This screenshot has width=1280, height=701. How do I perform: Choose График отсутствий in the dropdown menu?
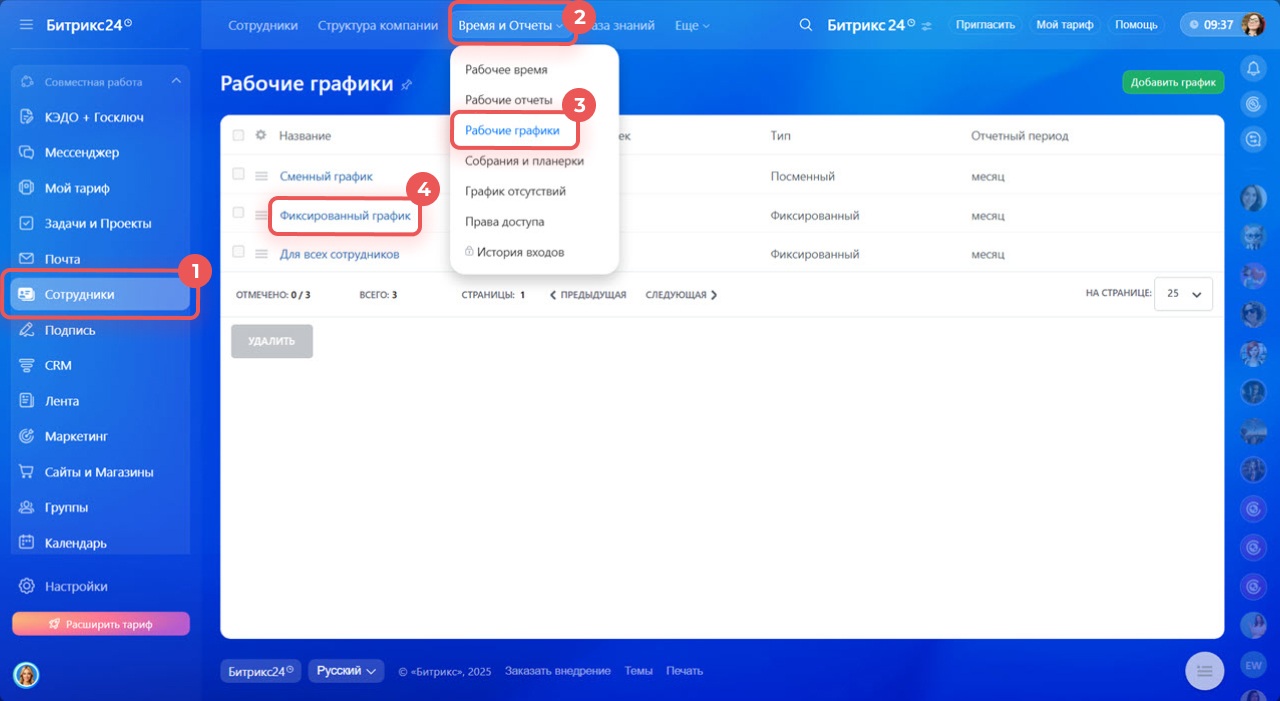point(515,191)
